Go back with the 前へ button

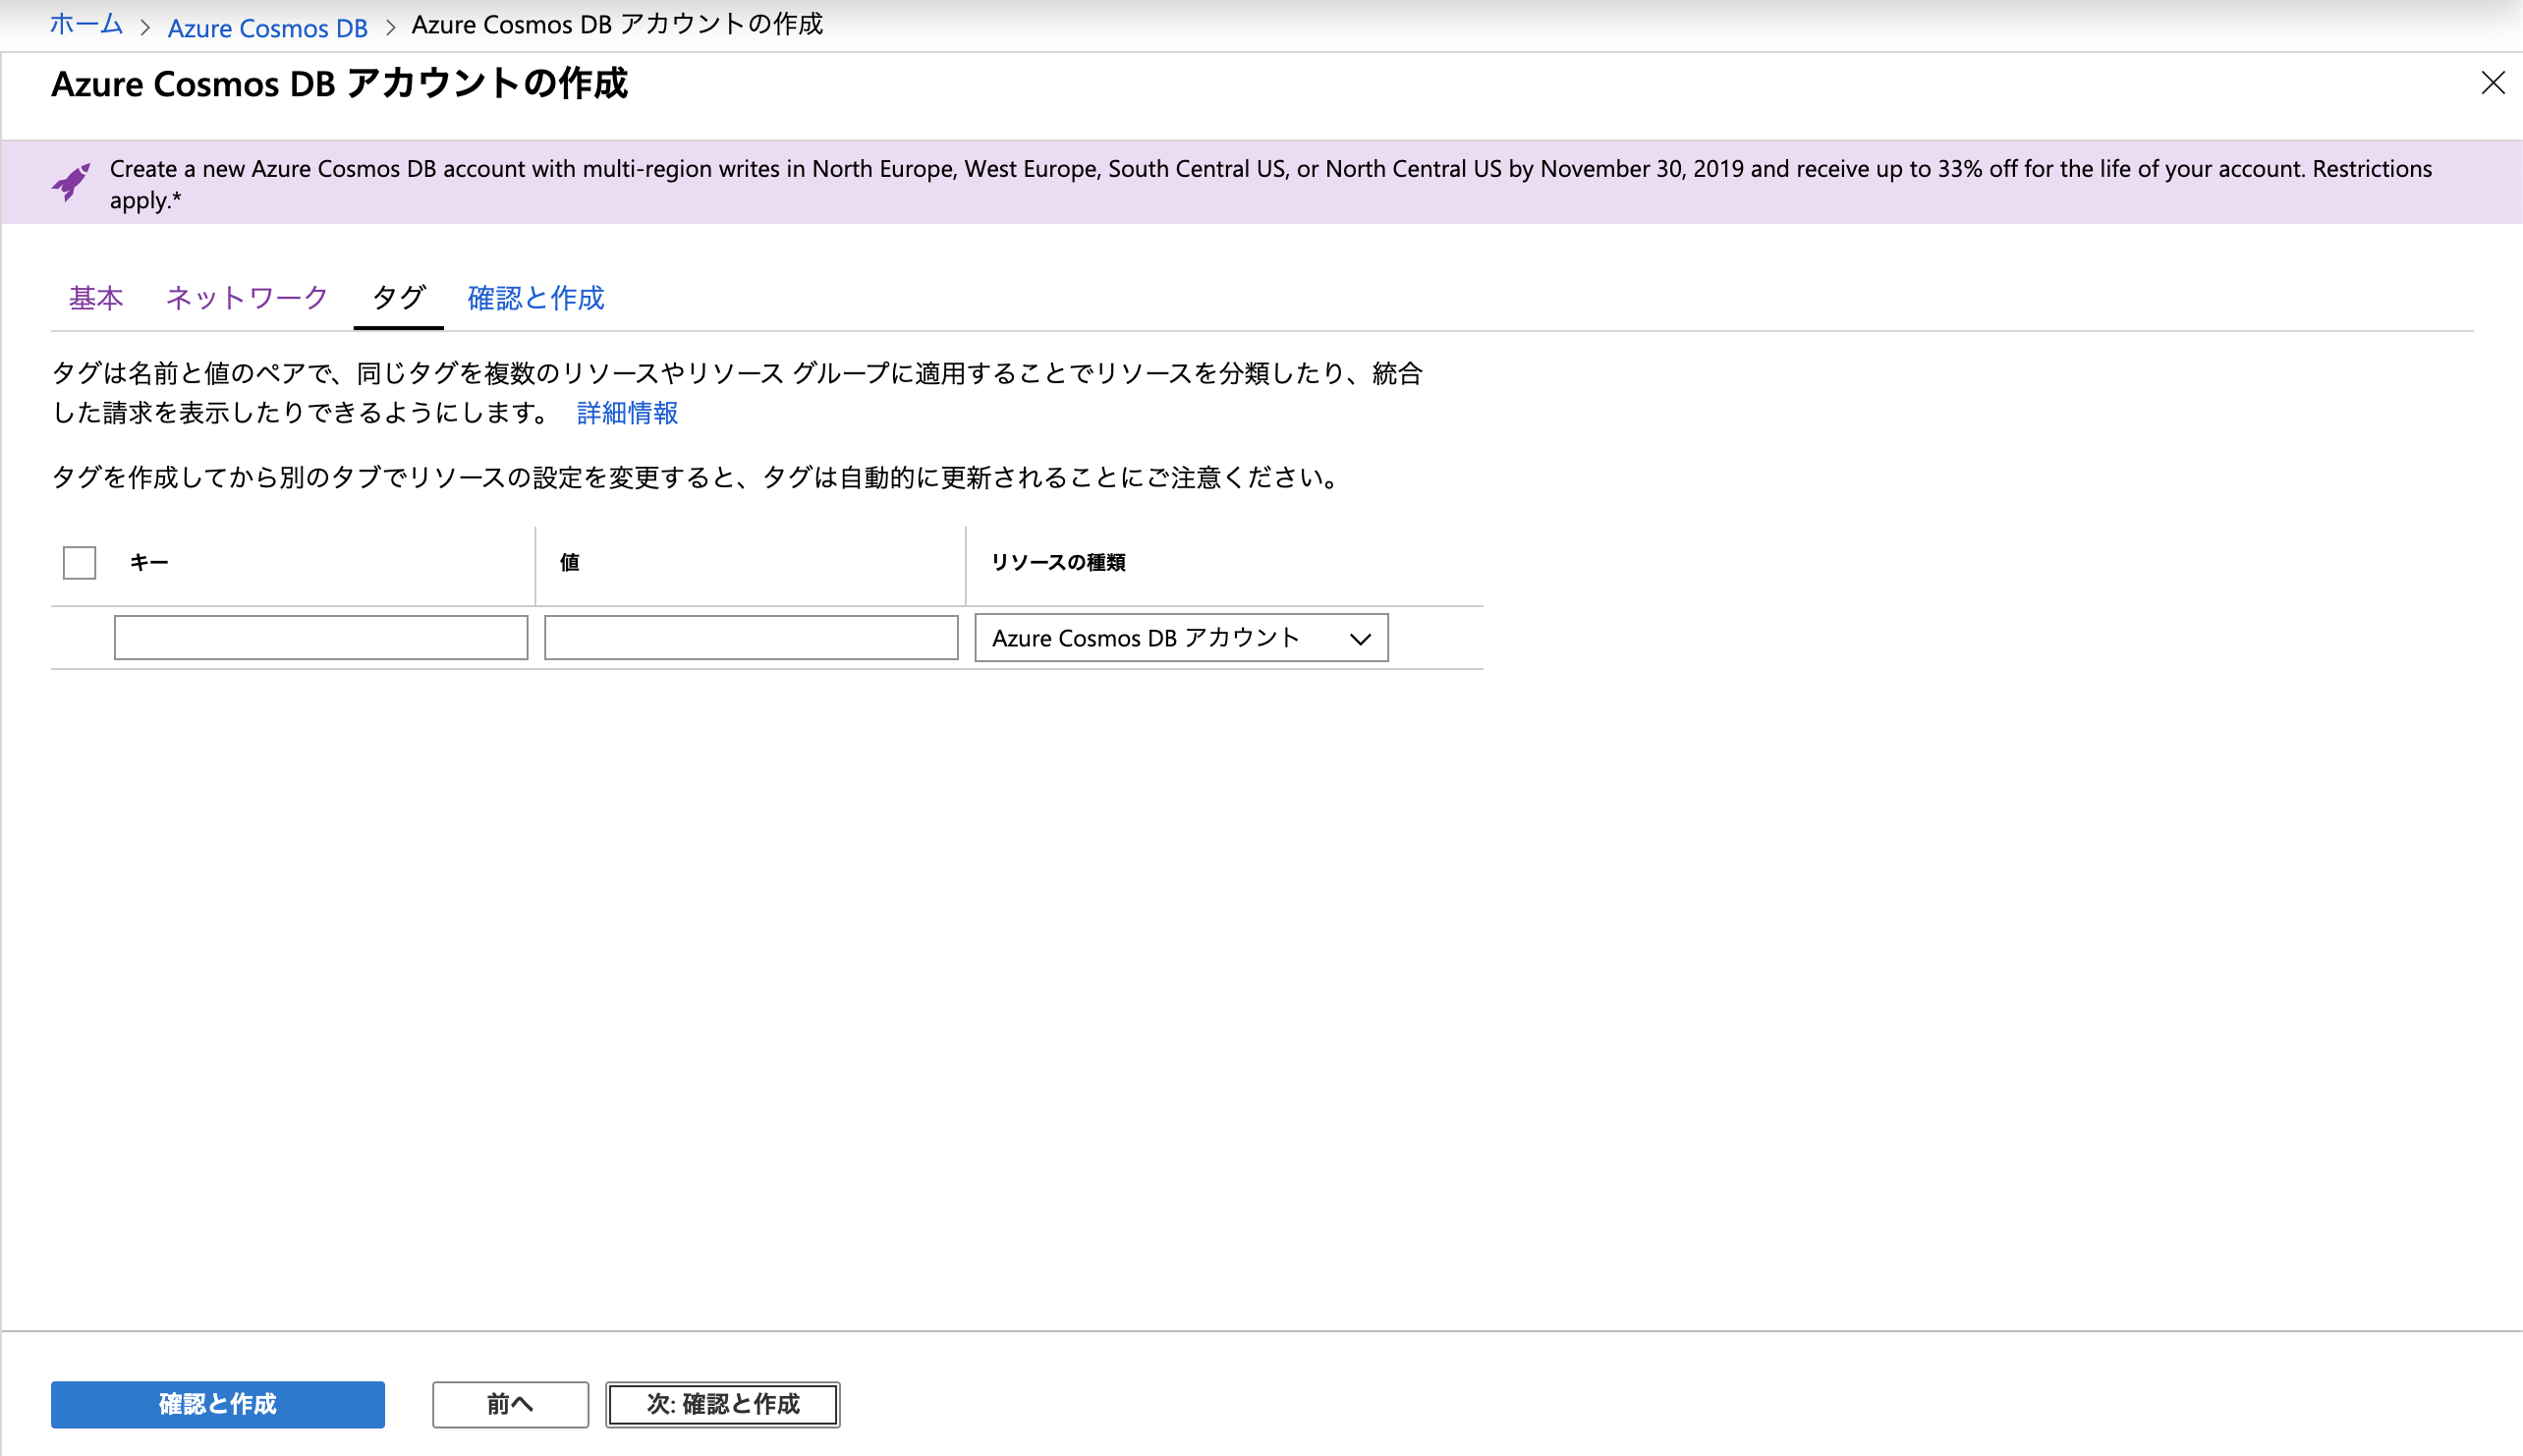tap(510, 1404)
